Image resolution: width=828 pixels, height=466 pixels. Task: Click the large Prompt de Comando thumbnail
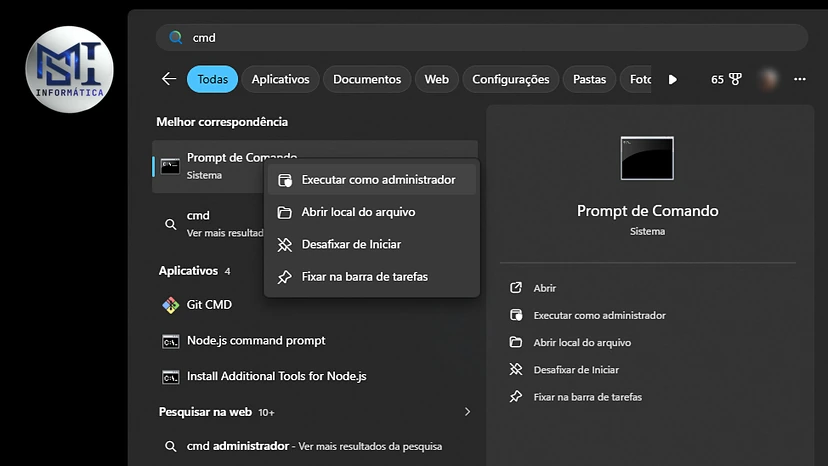[647, 158]
